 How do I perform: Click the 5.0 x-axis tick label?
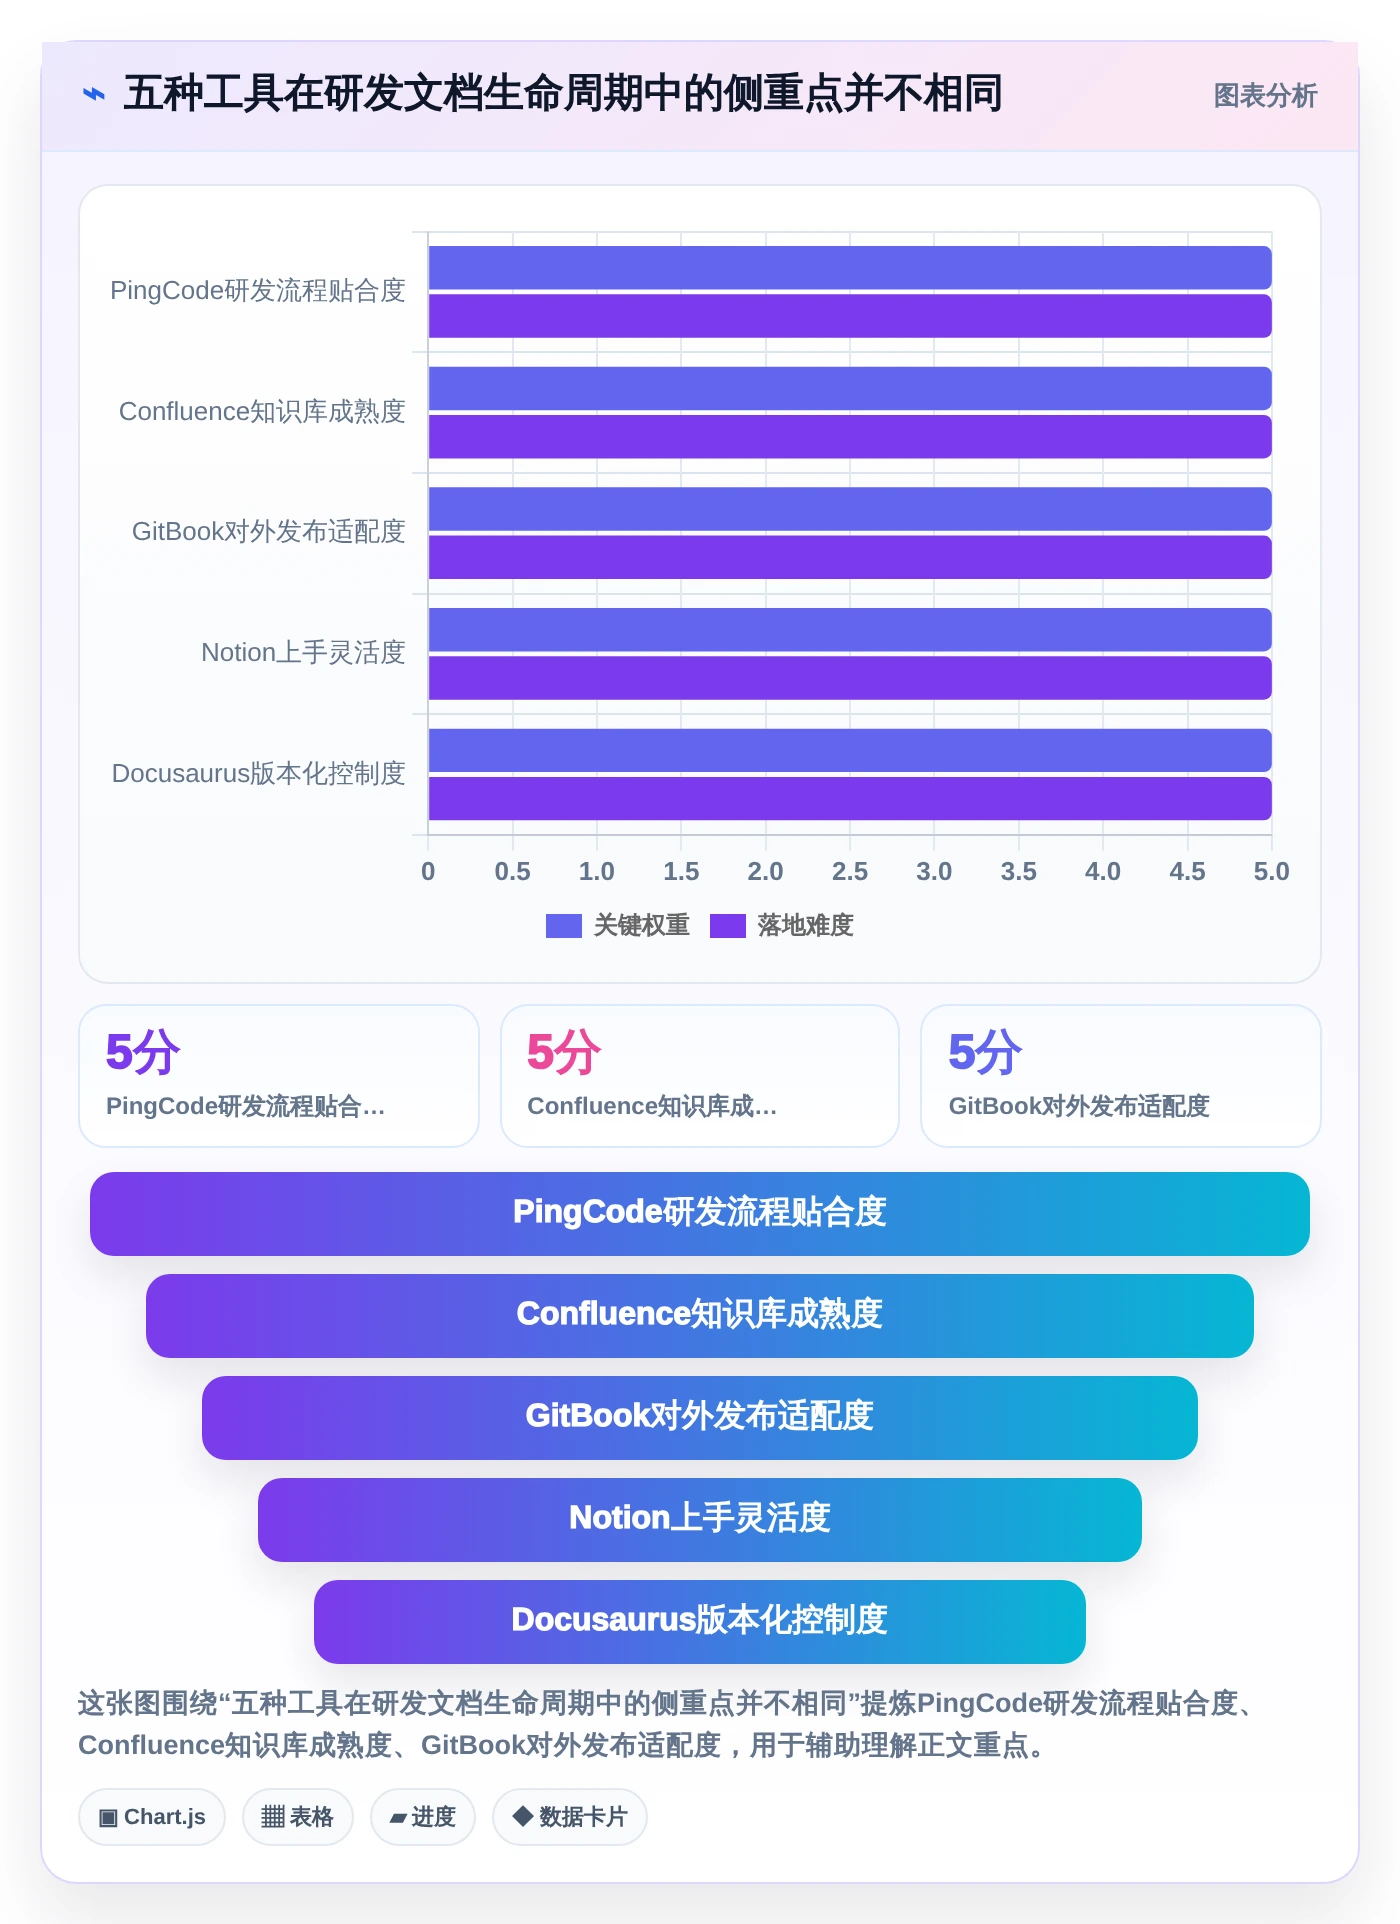(1272, 872)
